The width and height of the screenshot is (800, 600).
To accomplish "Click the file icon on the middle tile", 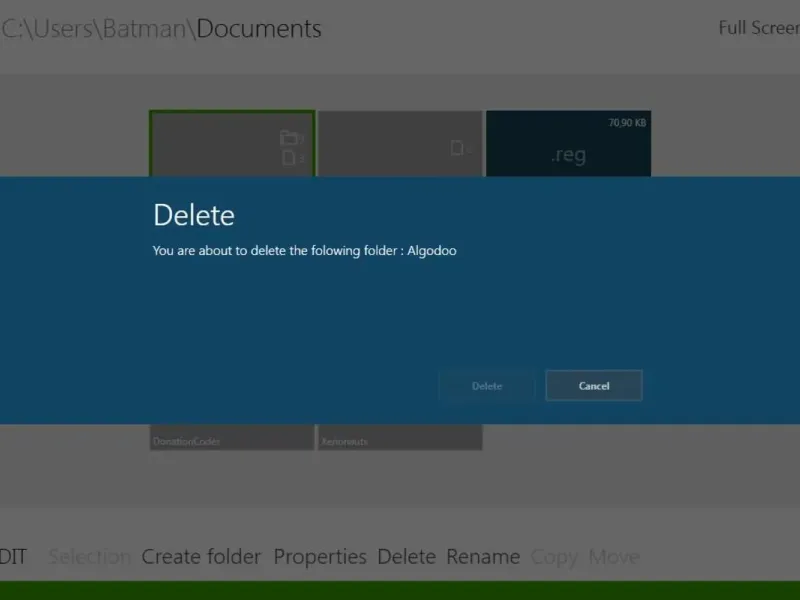I will click(x=459, y=148).
